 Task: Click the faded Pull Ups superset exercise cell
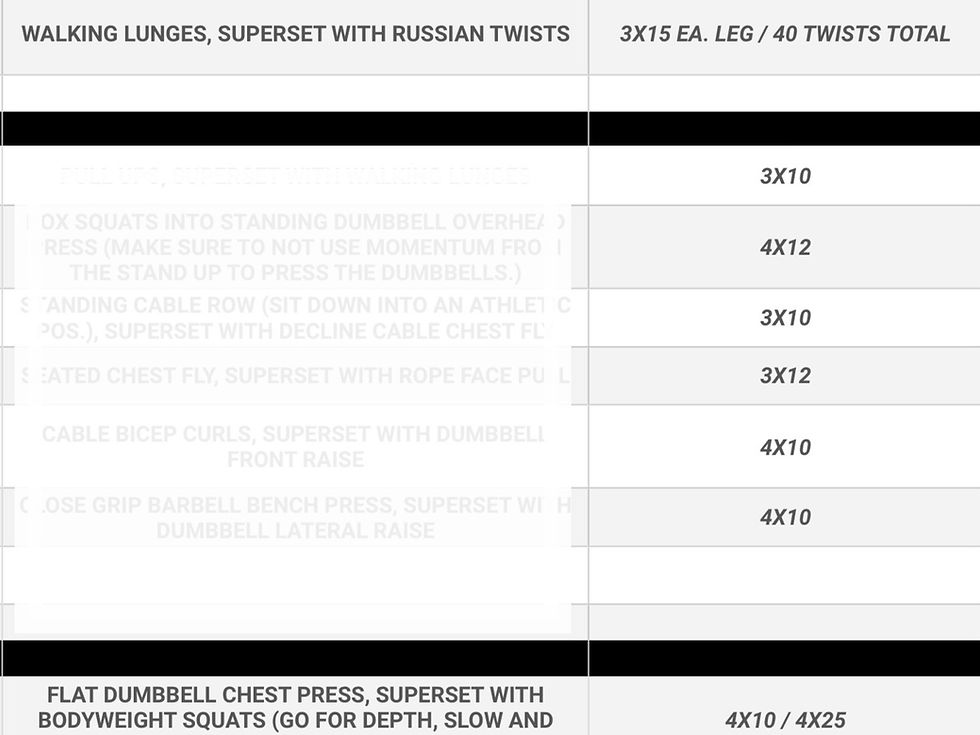295,176
